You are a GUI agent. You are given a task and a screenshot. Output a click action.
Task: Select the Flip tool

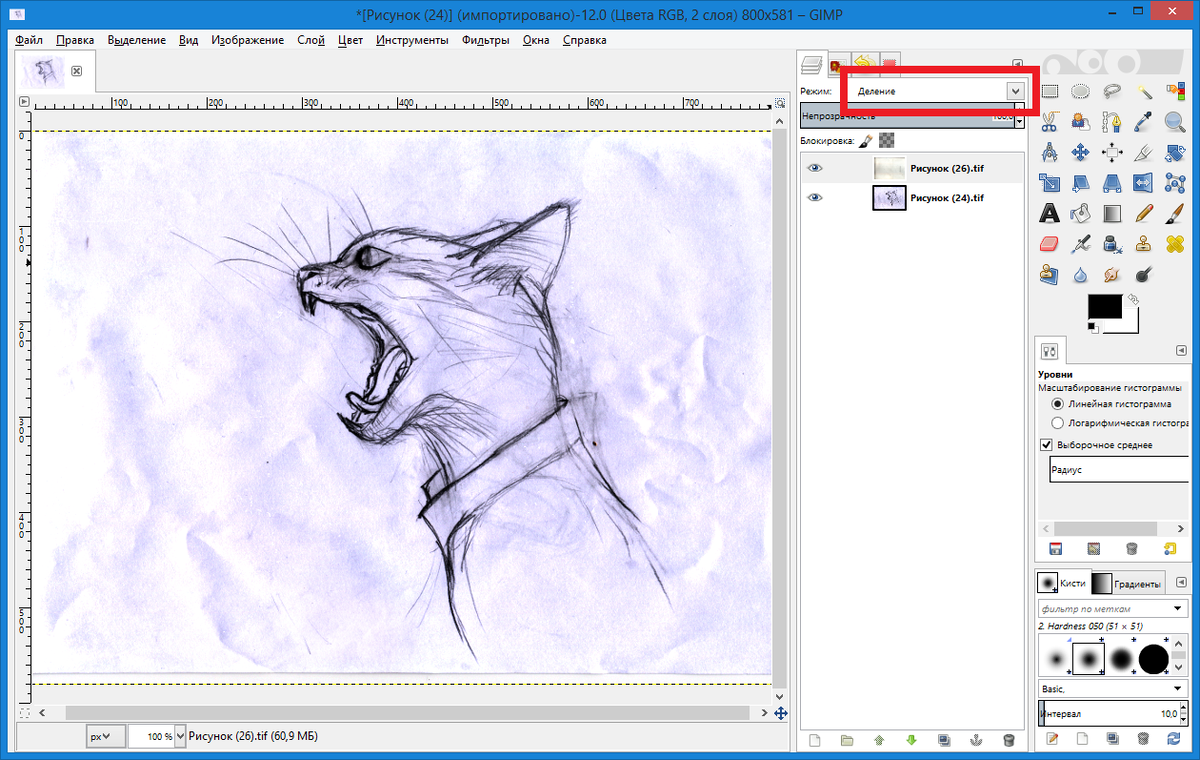(1144, 183)
